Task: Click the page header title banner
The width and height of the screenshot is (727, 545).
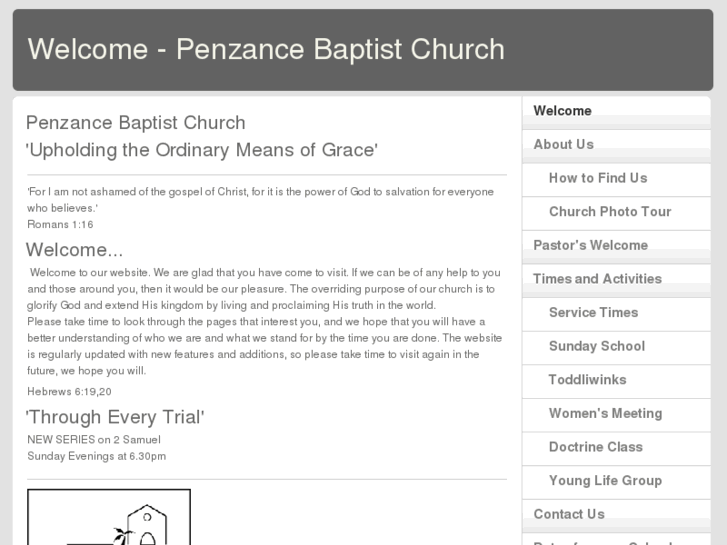Action: coord(266,49)
